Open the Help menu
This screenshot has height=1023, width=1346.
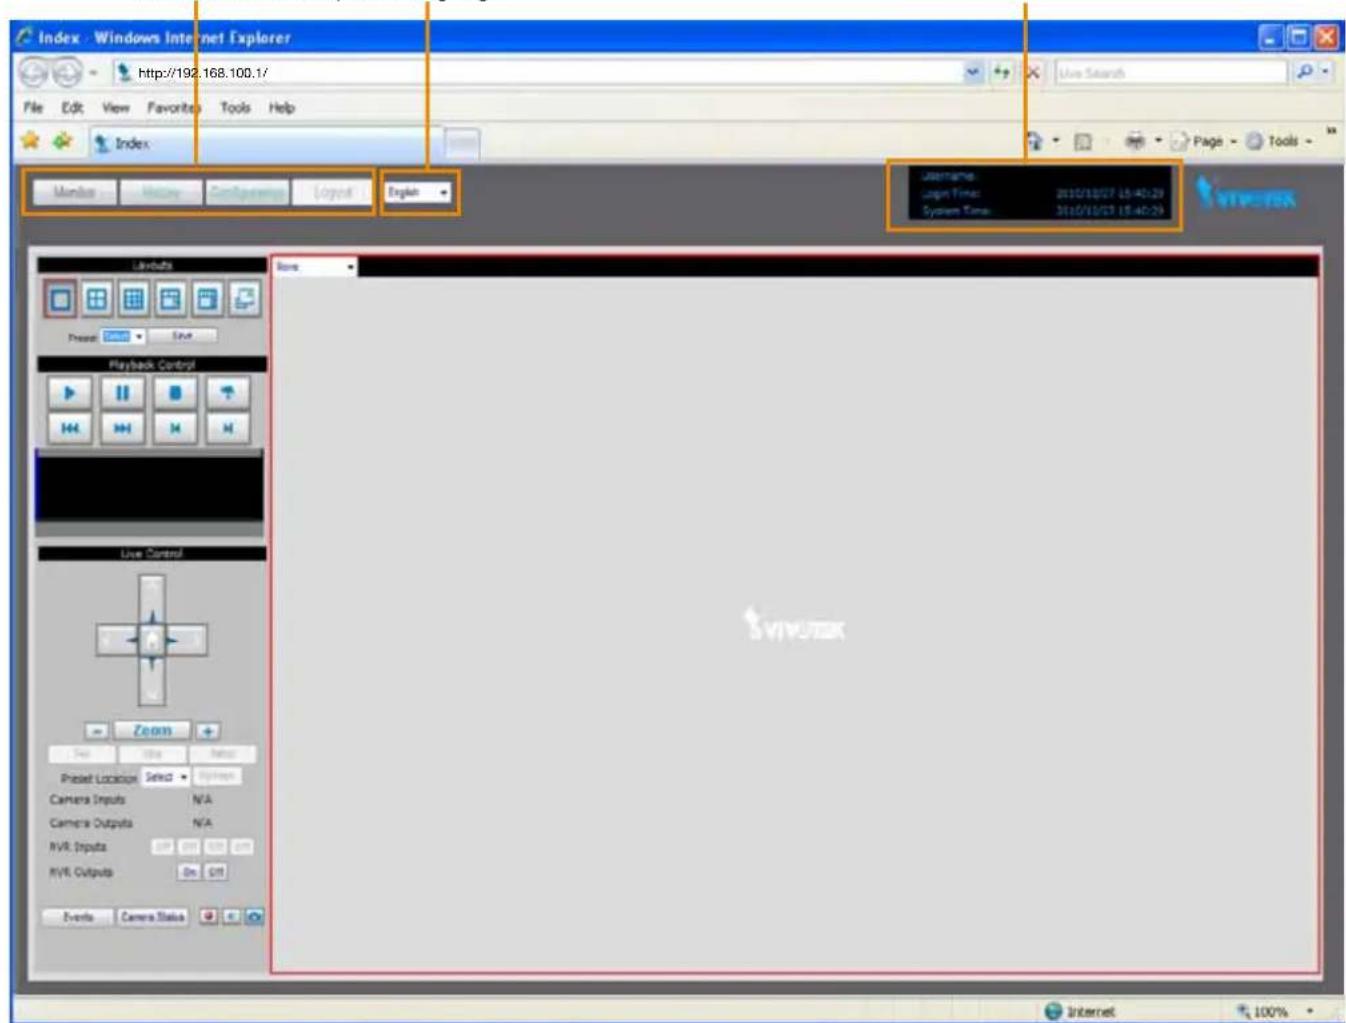tap(282, 107)
